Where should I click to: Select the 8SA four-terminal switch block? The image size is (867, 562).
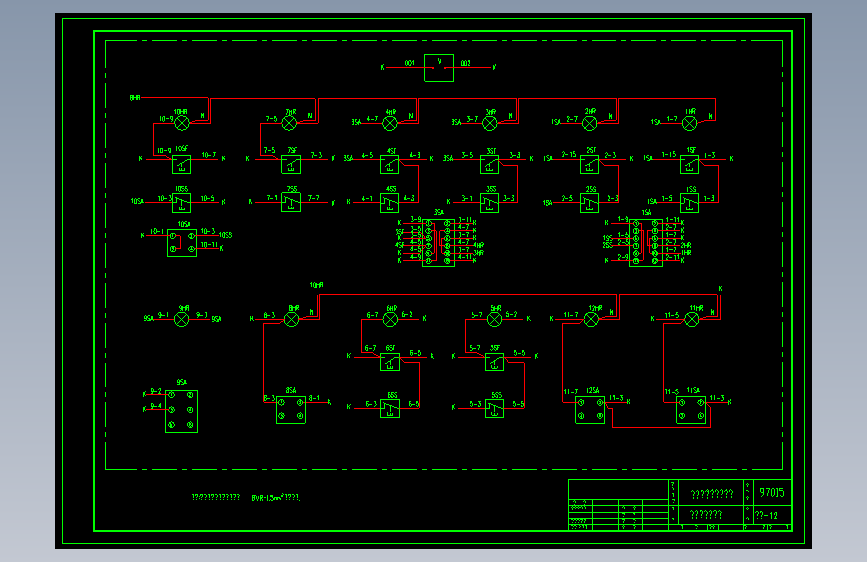[291, 409]
